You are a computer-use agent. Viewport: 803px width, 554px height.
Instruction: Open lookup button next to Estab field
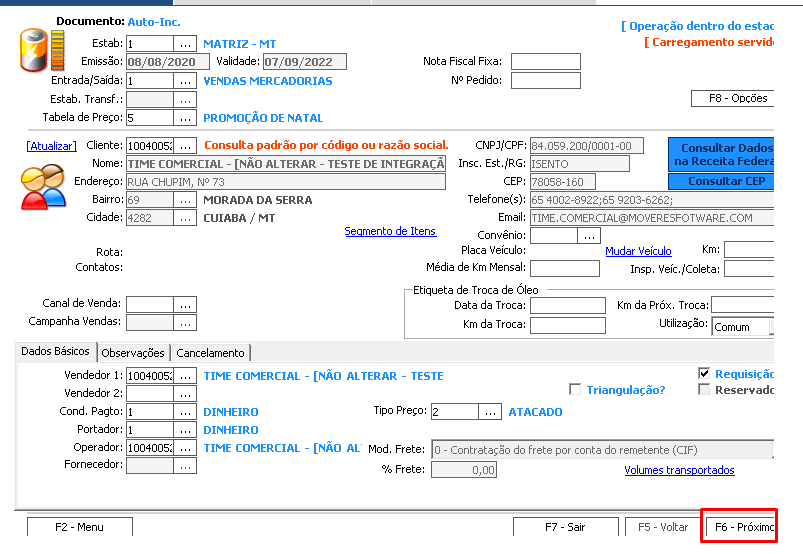[185, 44]
